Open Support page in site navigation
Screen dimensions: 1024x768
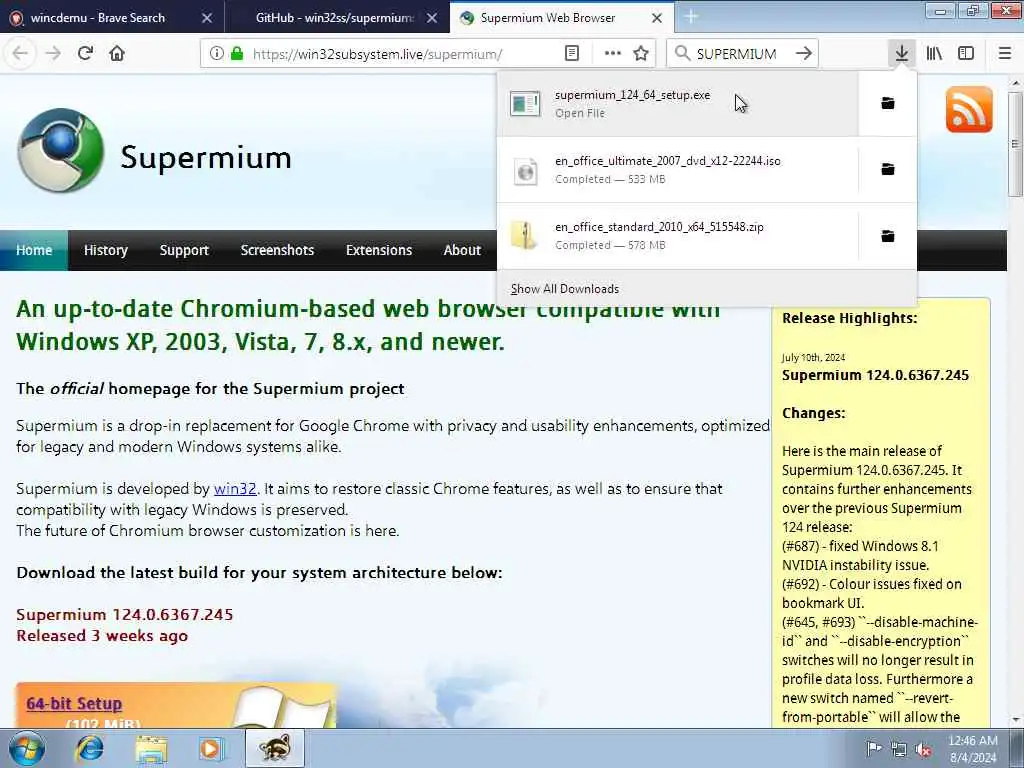[184, 250]
